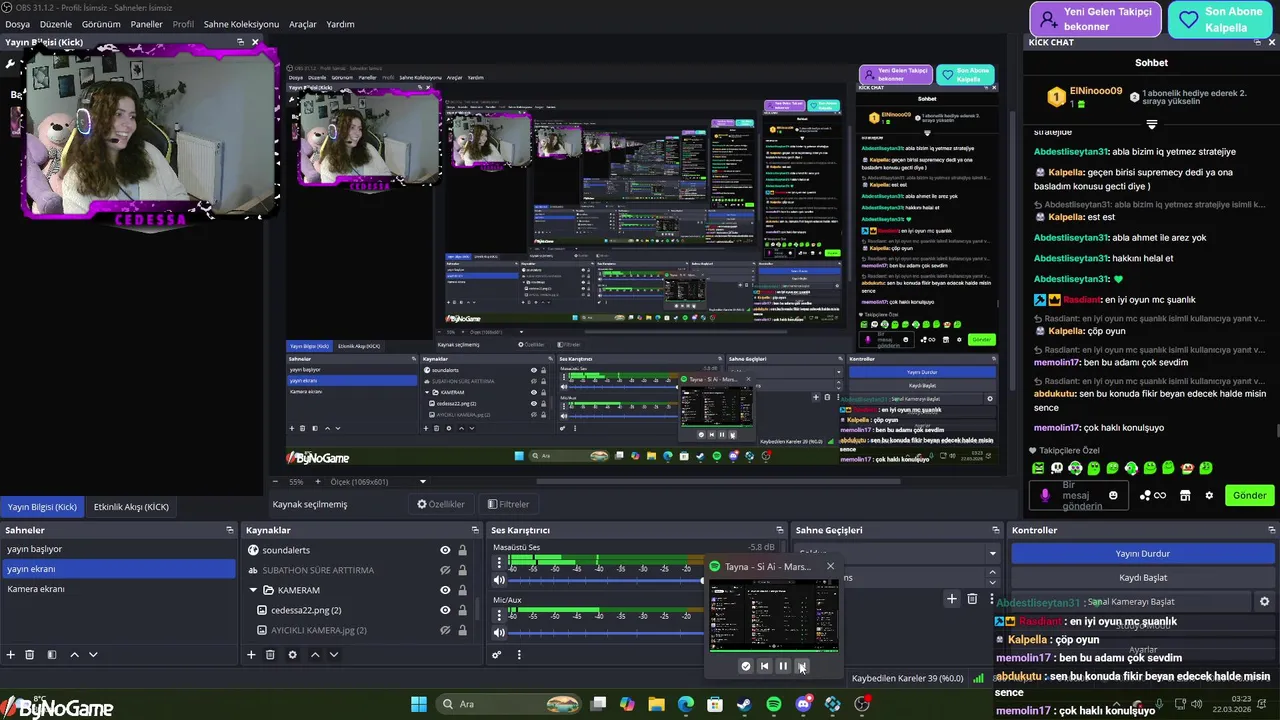Open Windows Start menu
The width and height of the screenshot is (1280, 720).
pyautogui.click(x=419, y=704)
